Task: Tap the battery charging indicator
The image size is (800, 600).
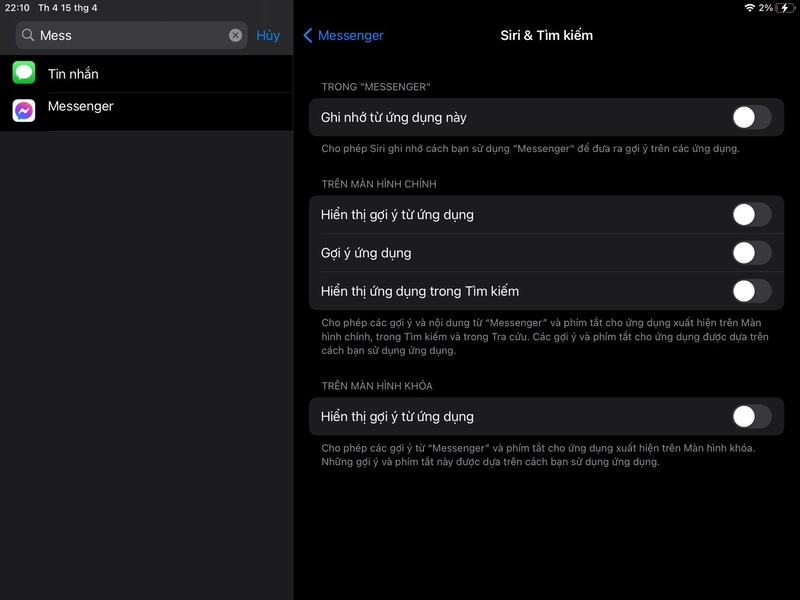Action: 785,8
